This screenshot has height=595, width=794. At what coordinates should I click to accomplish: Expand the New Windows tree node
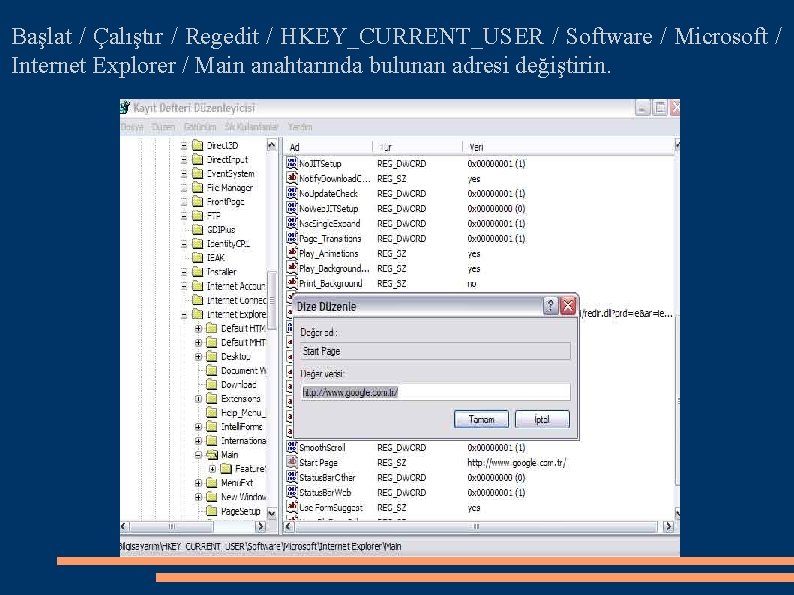point(198,497)
